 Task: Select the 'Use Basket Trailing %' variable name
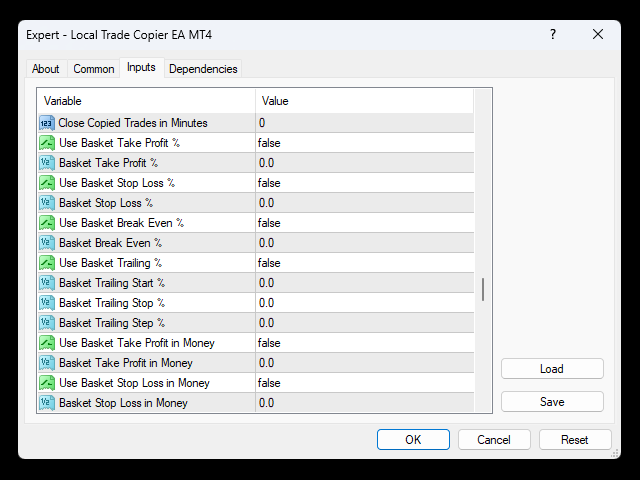[x=111, y=263]
